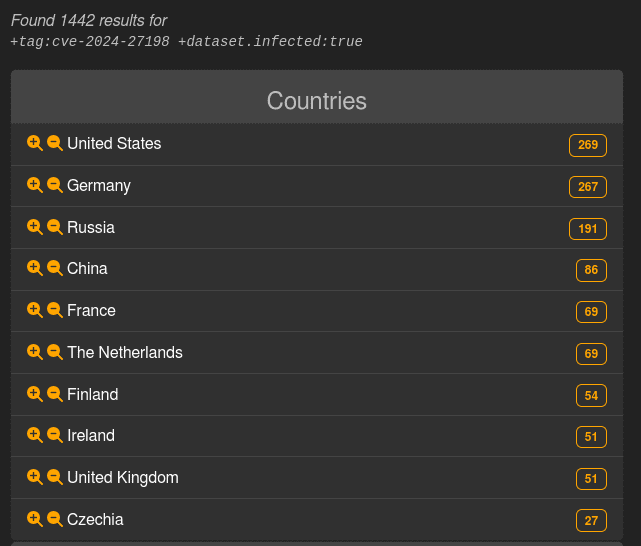641x546 pixels.
Task: Exclude Germany with the minus magnifier icon
Action: pos(54,185)
